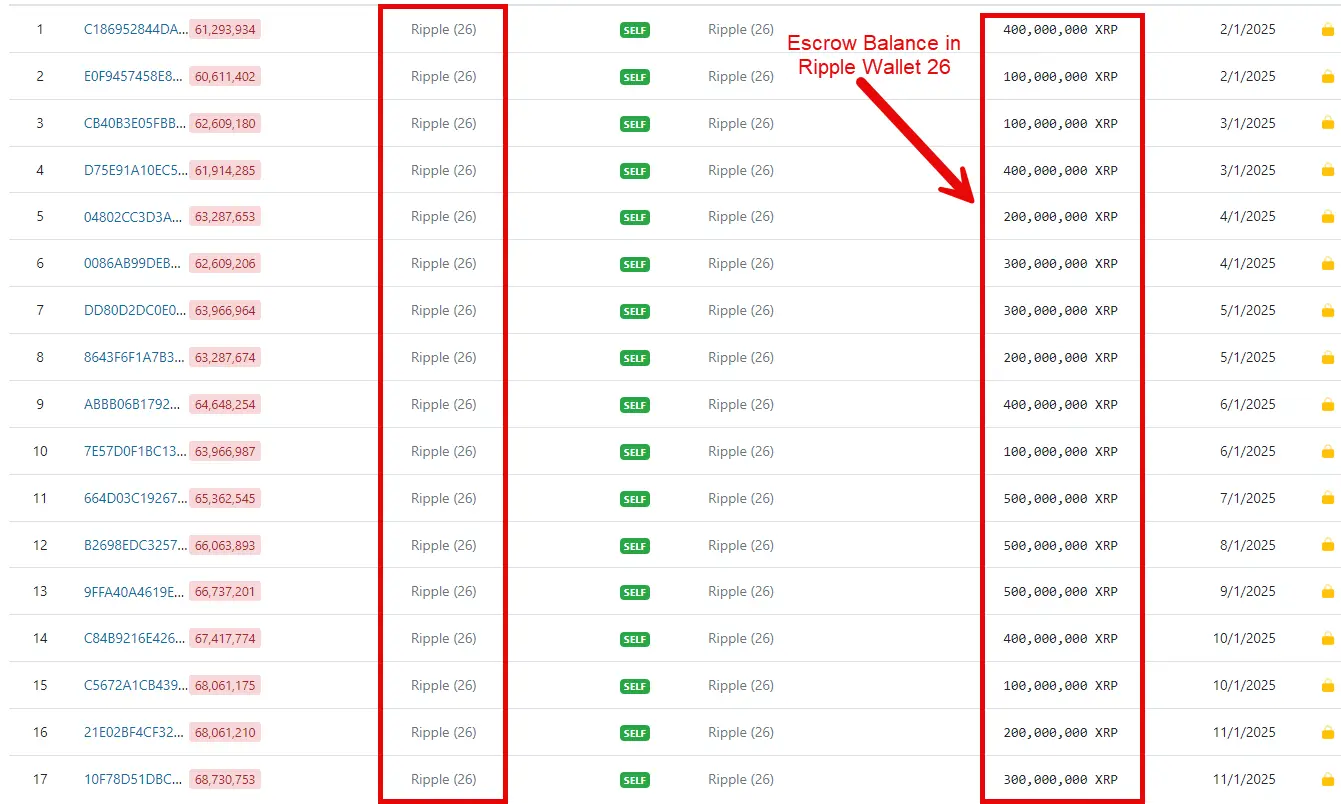
Task: Click the SELF badge in row 11
Action: (x=635, y=499)
